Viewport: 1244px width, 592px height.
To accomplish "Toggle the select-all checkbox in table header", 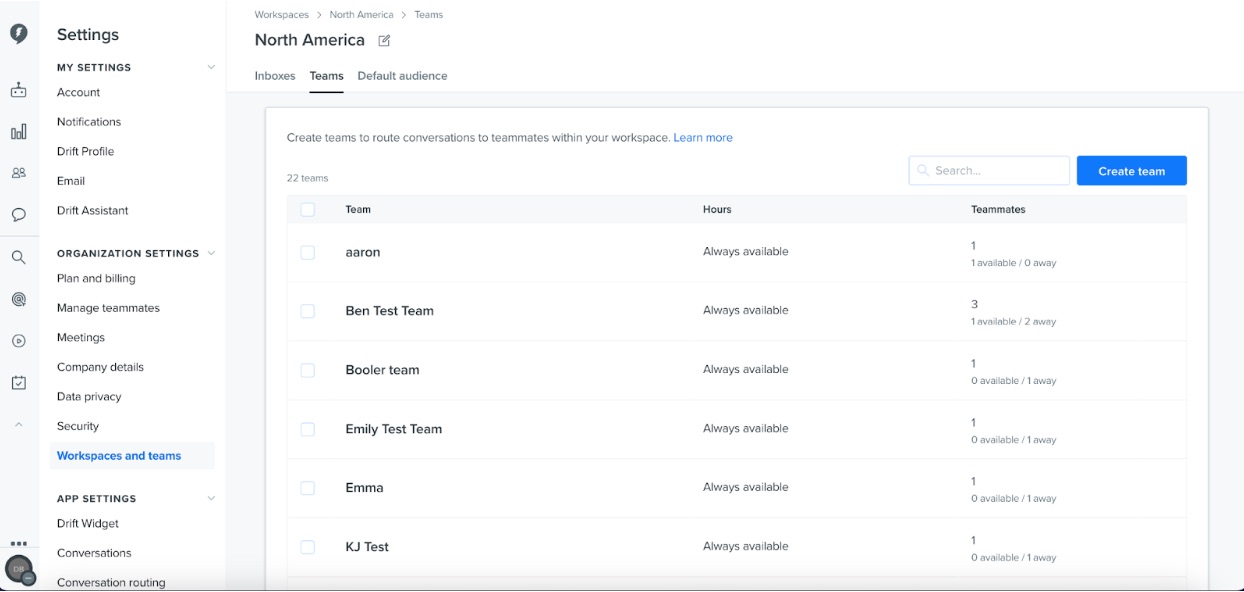I will coord(308,210).
